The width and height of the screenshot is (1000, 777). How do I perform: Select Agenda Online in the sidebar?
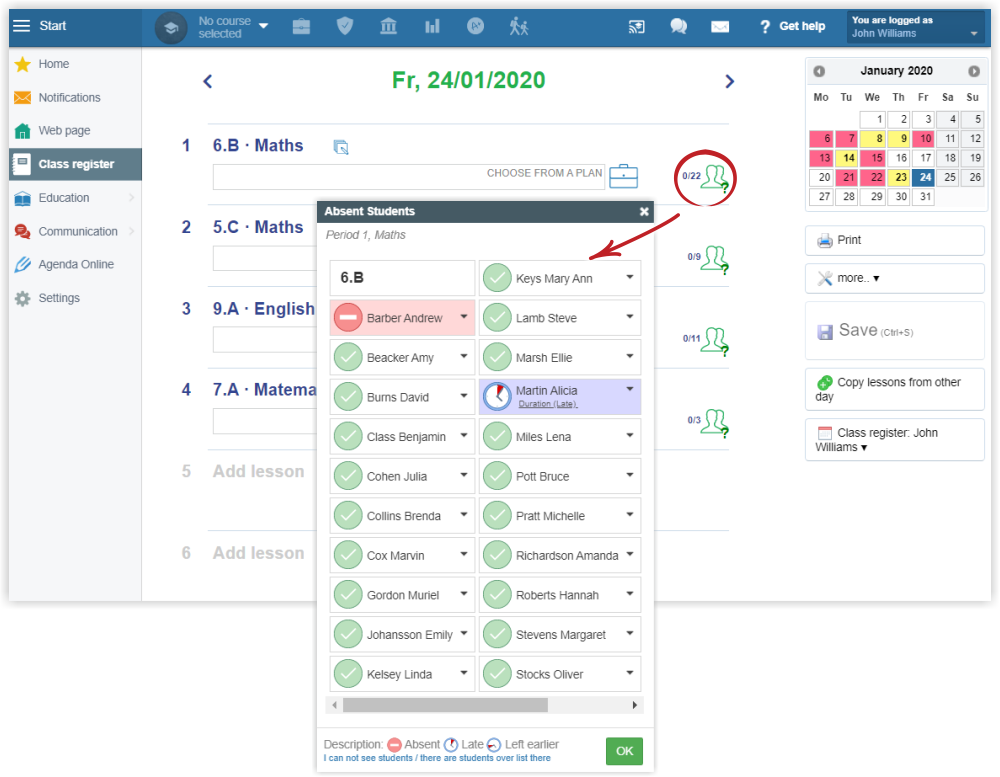click(x=76, y=265)
